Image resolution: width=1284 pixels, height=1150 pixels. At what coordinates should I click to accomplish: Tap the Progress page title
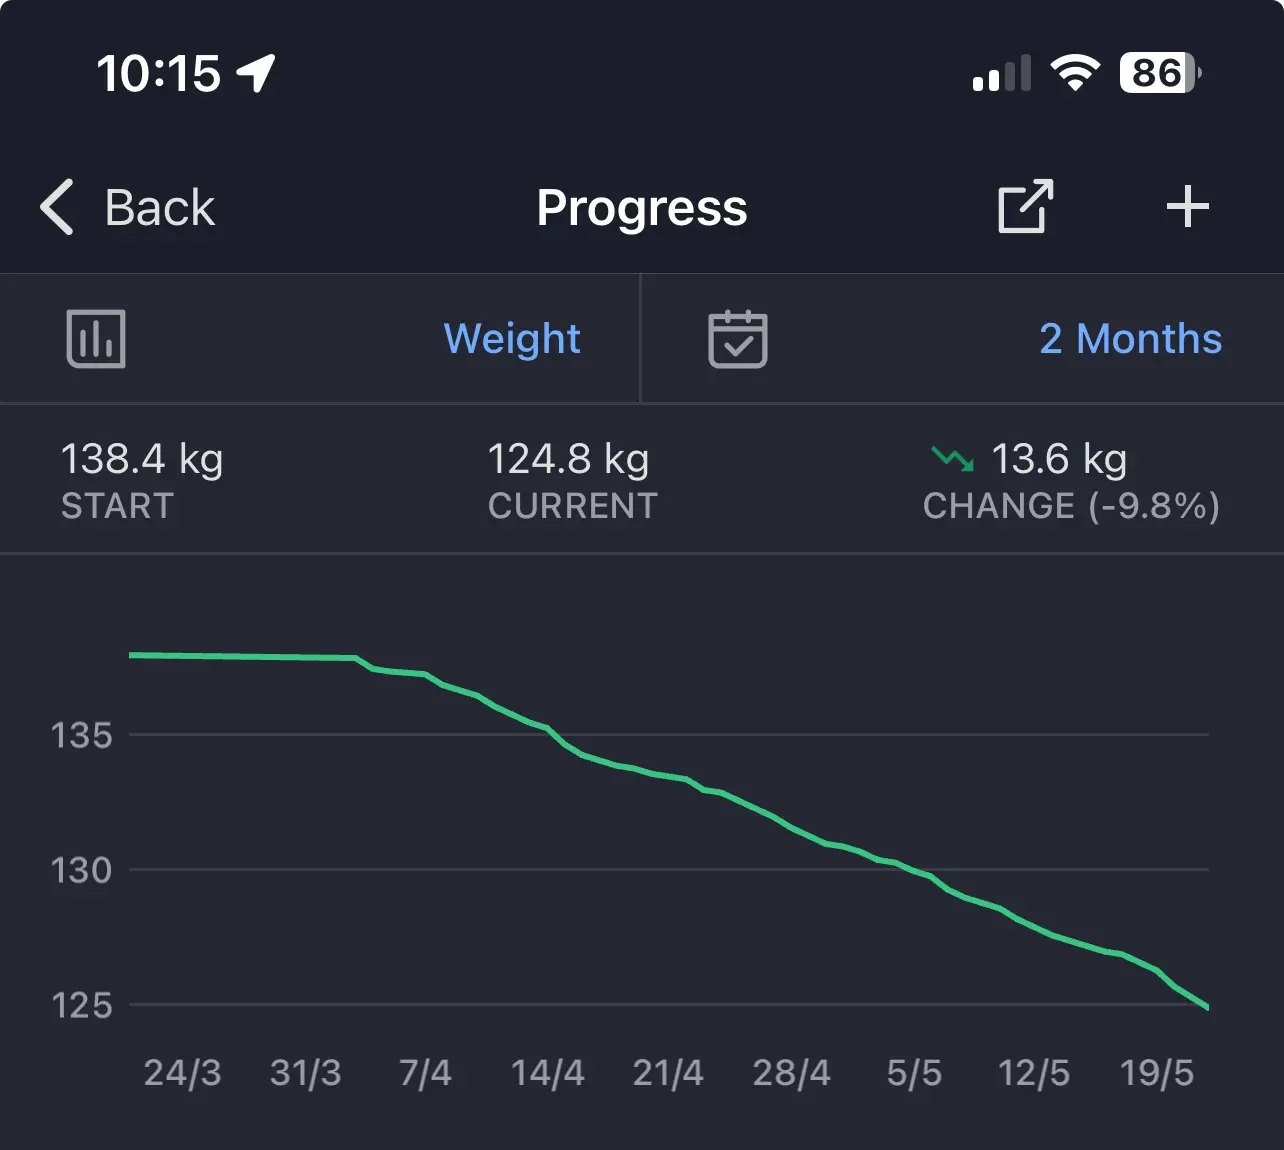(x=642, y=208)
